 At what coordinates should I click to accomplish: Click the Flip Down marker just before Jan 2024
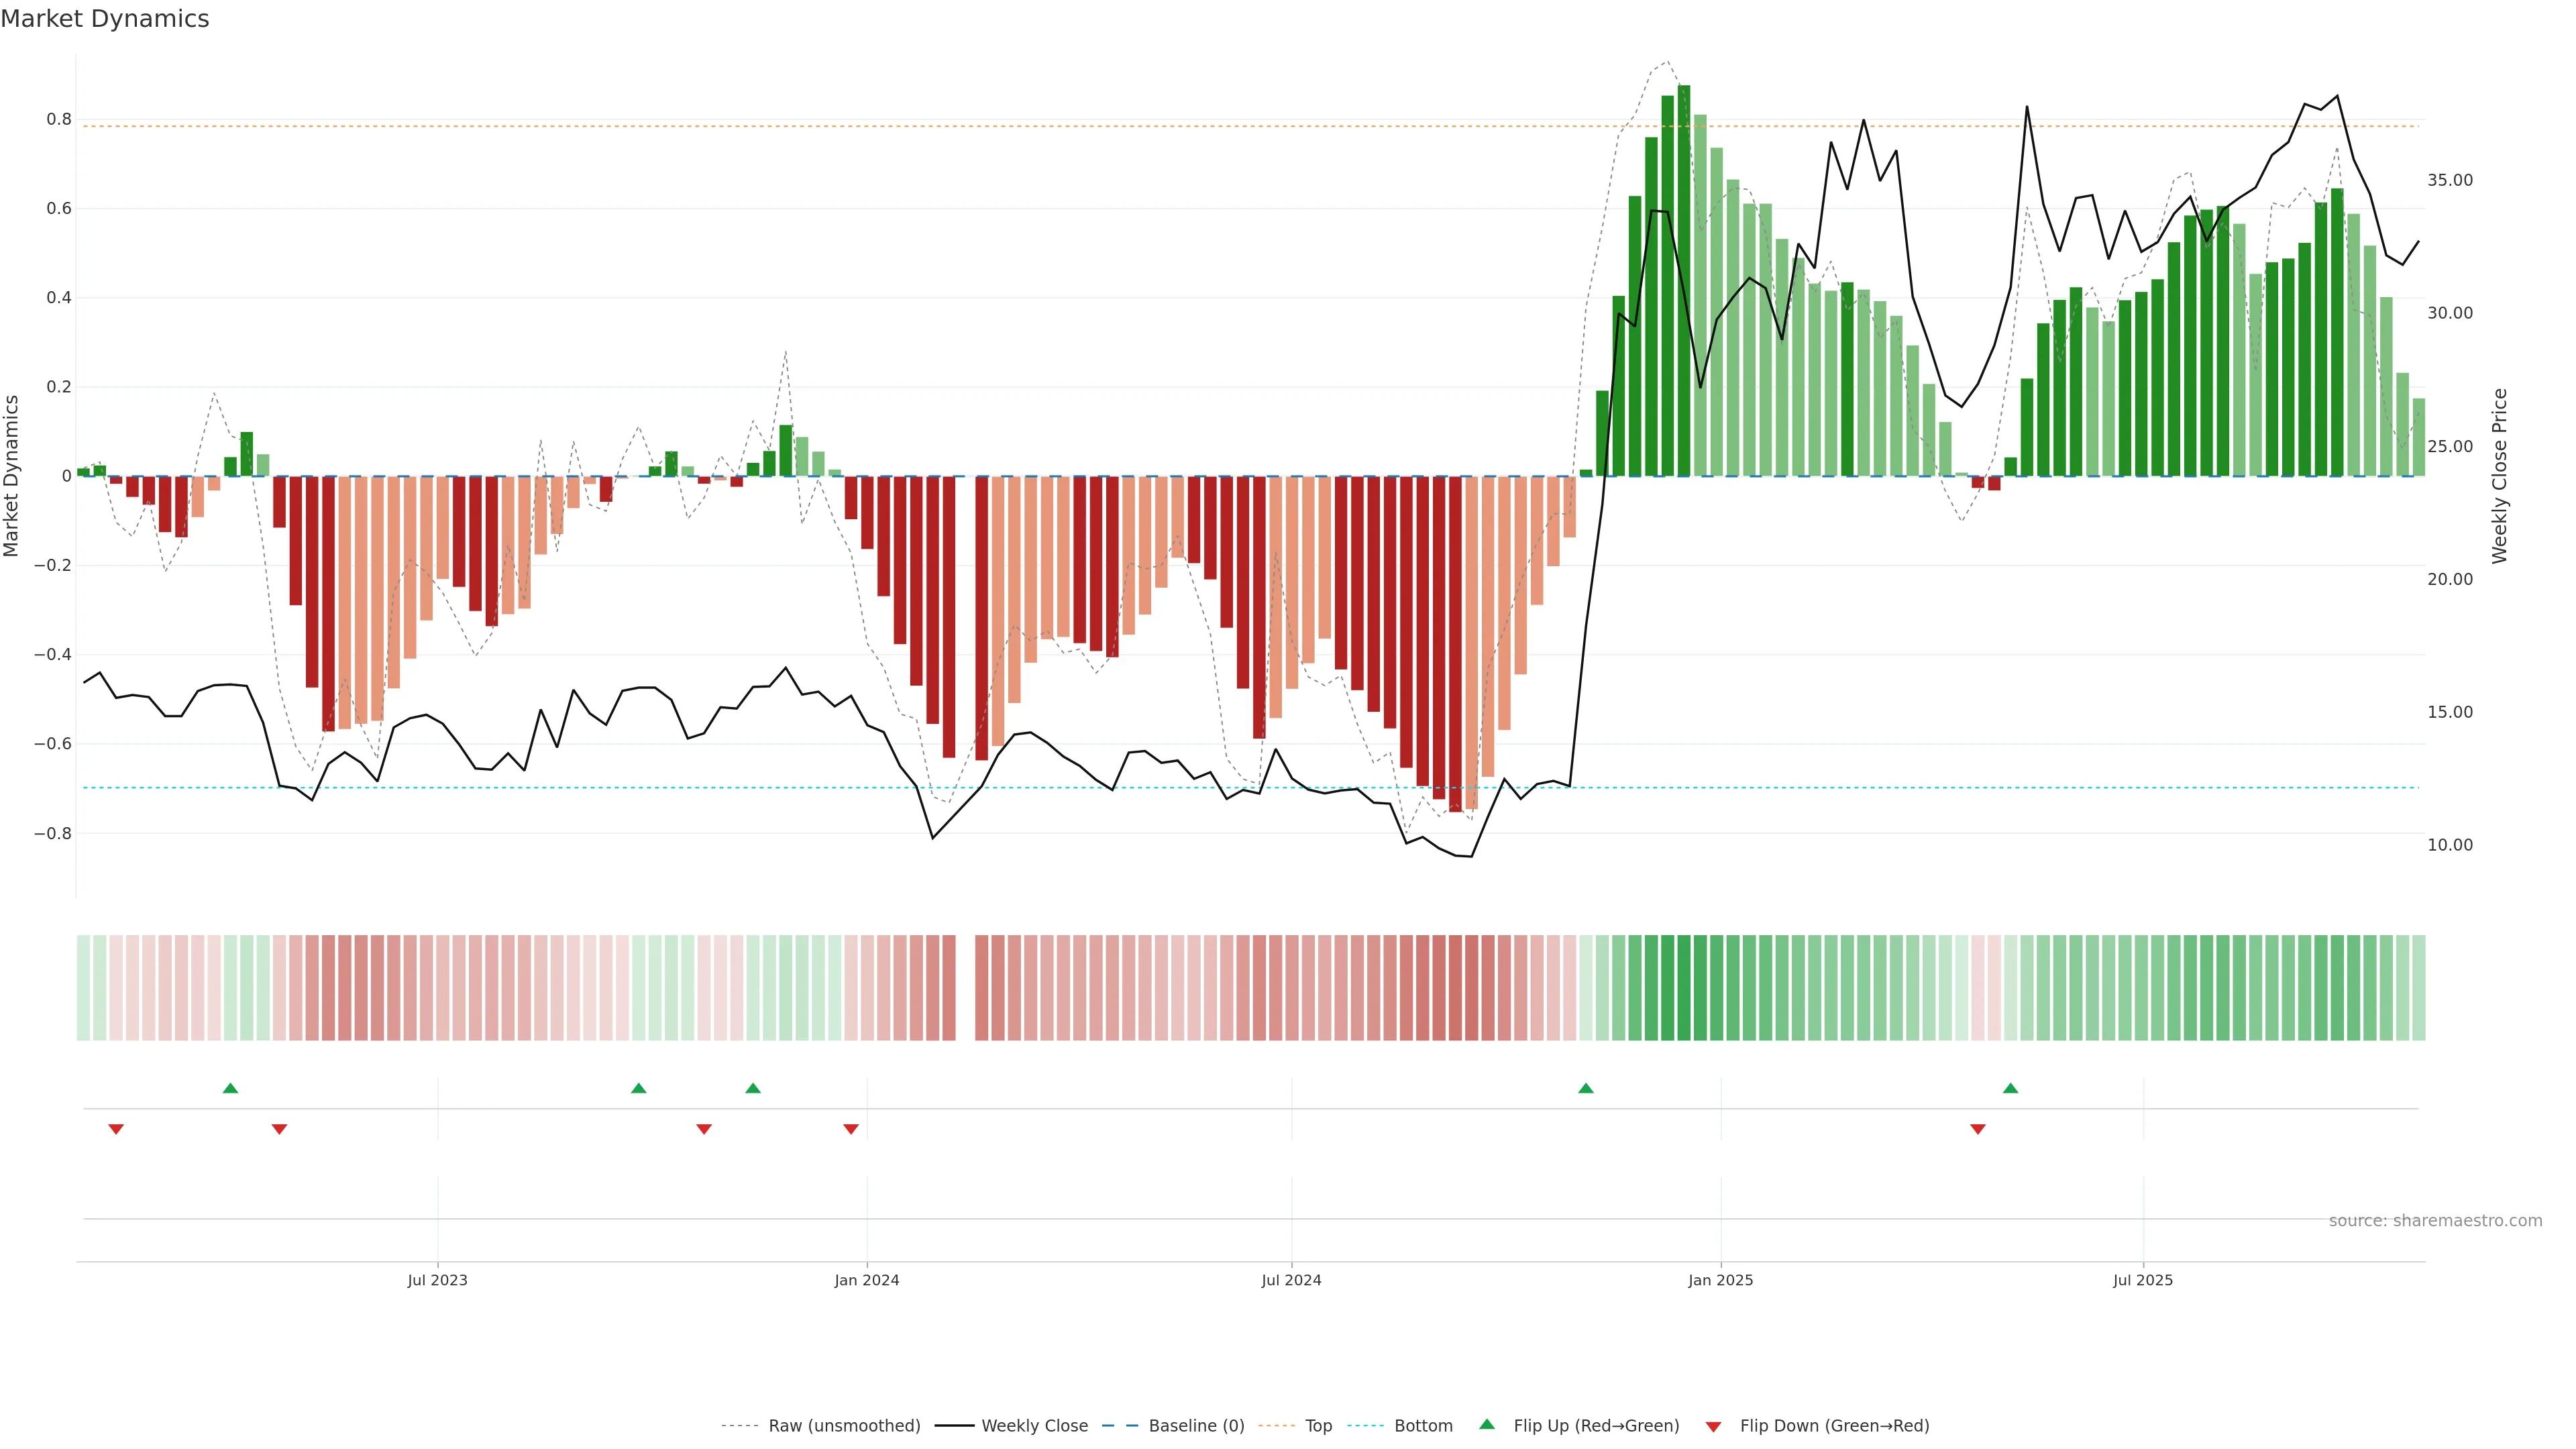pyautogui.click(x=851, y=1129)
